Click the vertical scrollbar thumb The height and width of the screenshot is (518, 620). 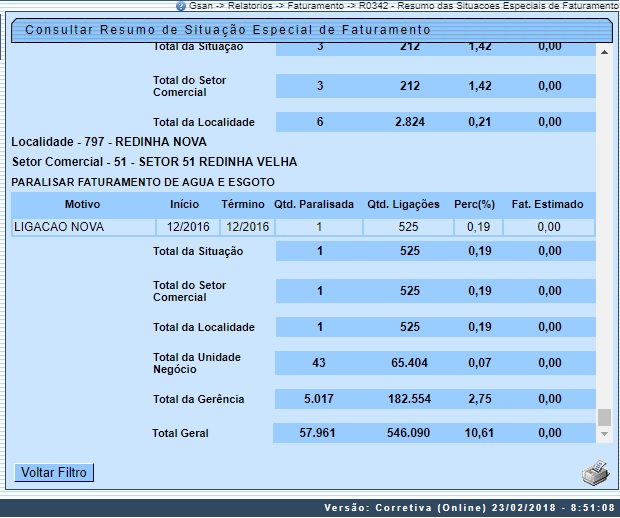[x=604, y=418]
